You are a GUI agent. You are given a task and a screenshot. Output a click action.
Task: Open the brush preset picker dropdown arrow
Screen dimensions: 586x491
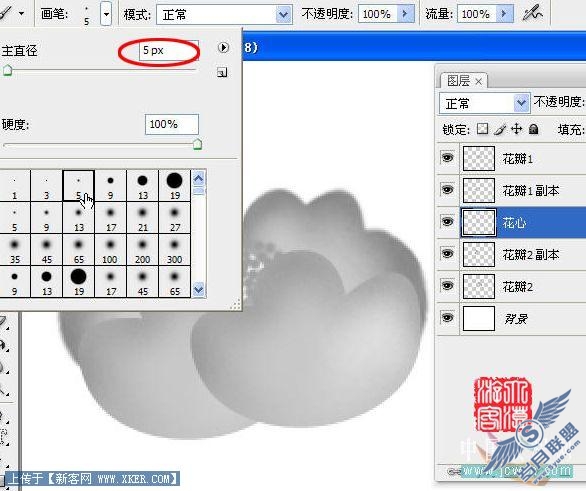(106, 15)
